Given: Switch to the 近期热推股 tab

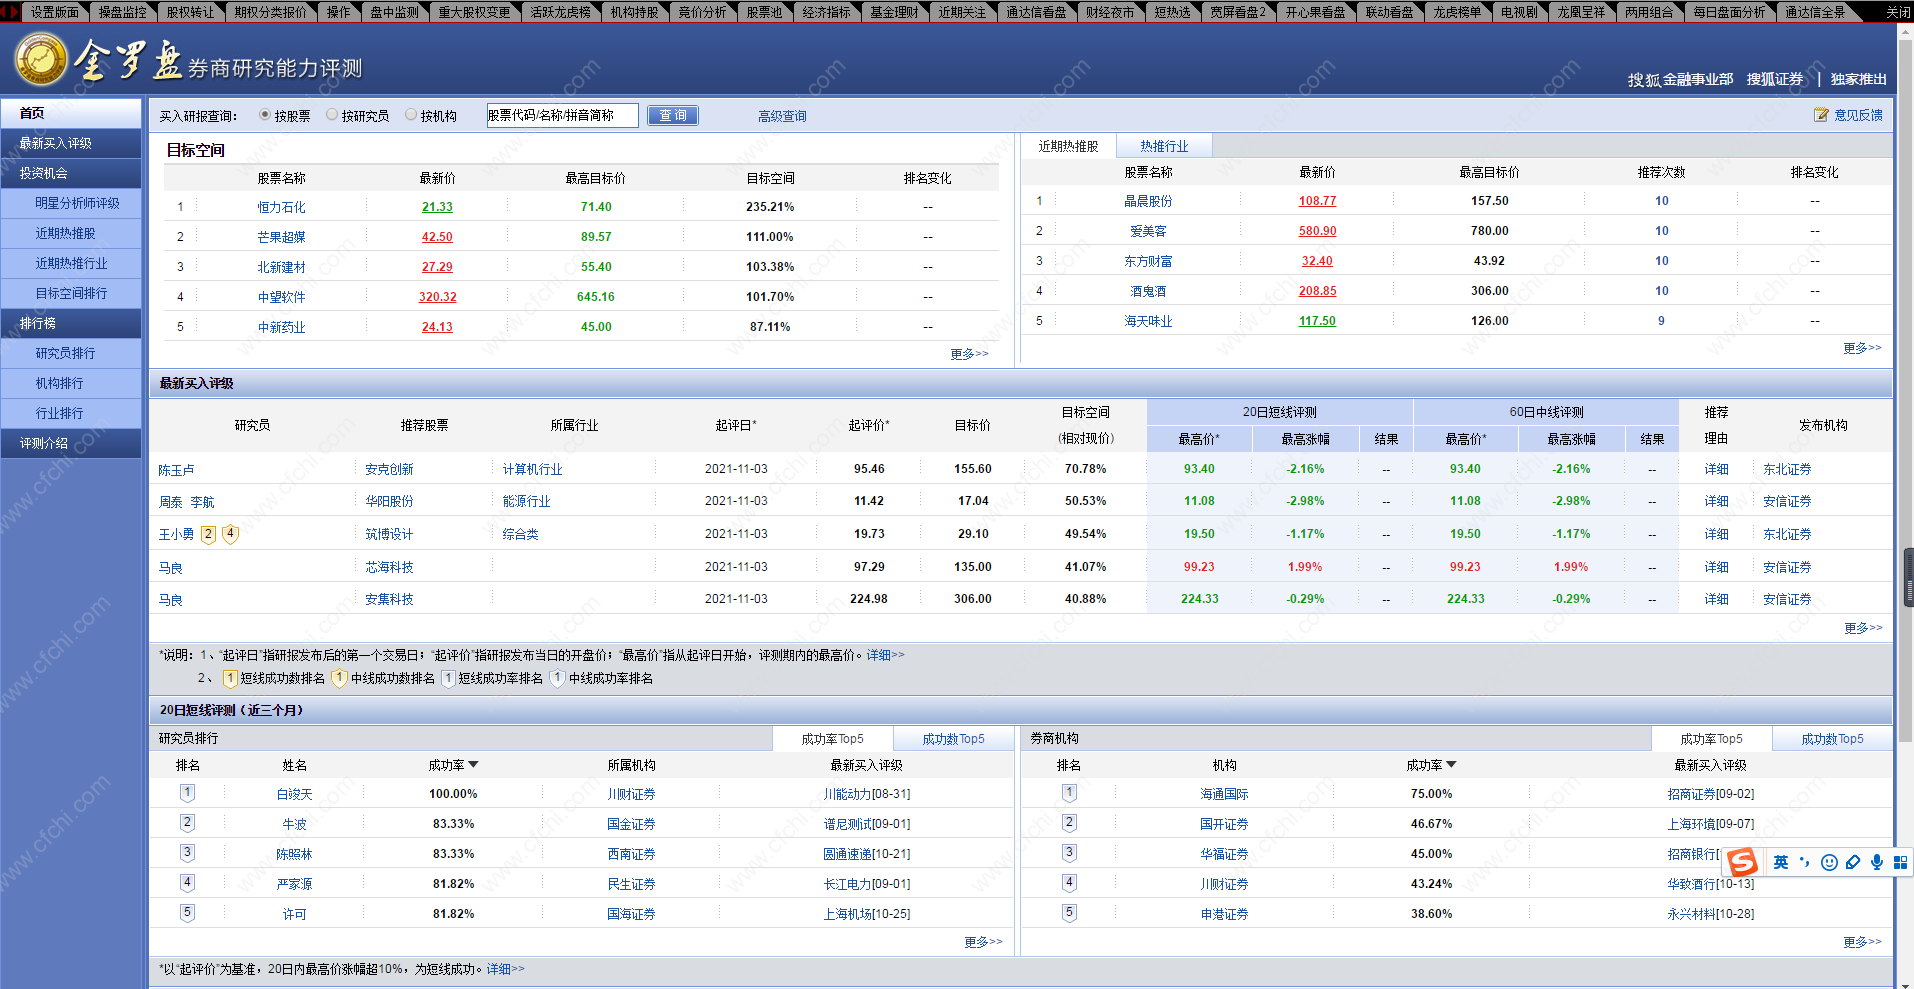Looking at the screenshot, I should [1068, 146].
